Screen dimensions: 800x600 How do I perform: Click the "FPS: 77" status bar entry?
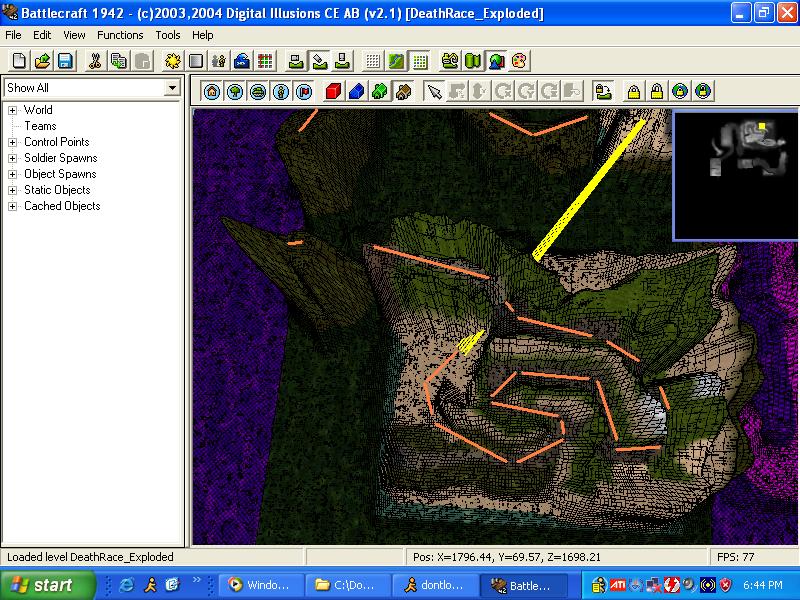click(x=735, y=557)
